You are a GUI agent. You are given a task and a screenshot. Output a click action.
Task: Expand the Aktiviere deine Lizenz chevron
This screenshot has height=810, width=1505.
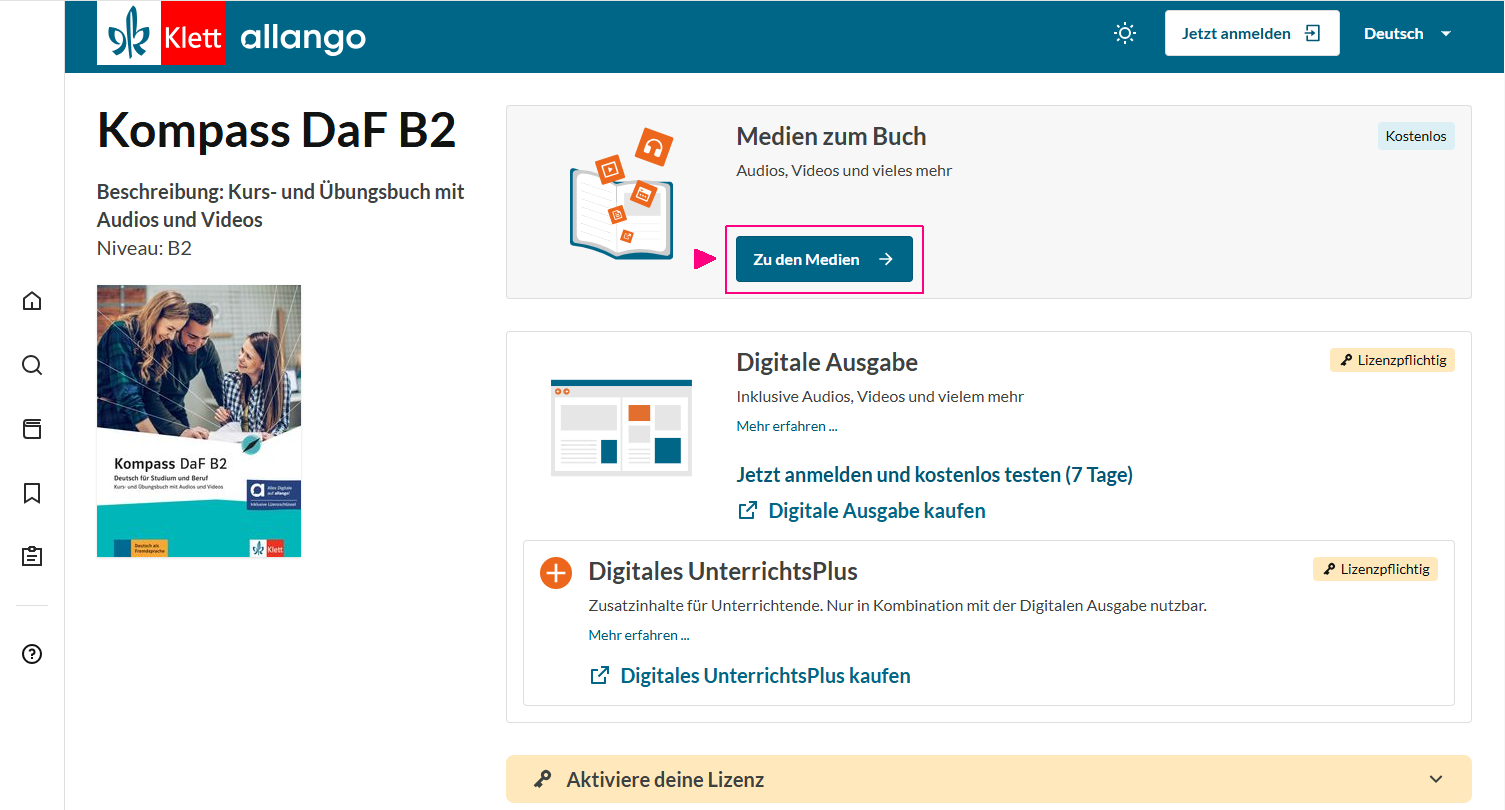click(1436, 779)
